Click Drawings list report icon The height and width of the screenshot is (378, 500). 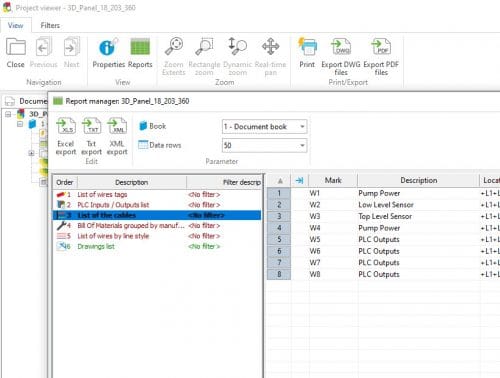(62, 246)
